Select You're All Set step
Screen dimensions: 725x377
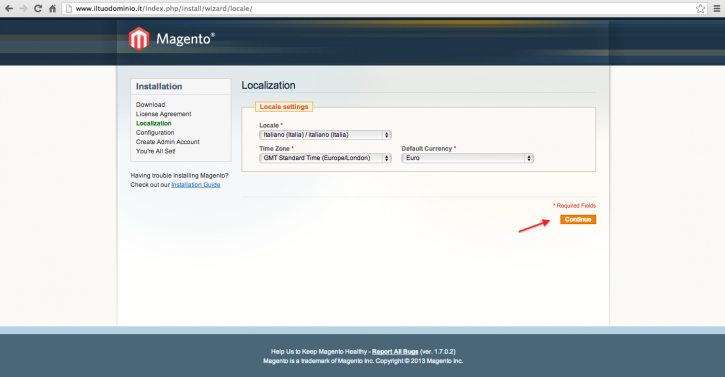click(x=155, y=151)
